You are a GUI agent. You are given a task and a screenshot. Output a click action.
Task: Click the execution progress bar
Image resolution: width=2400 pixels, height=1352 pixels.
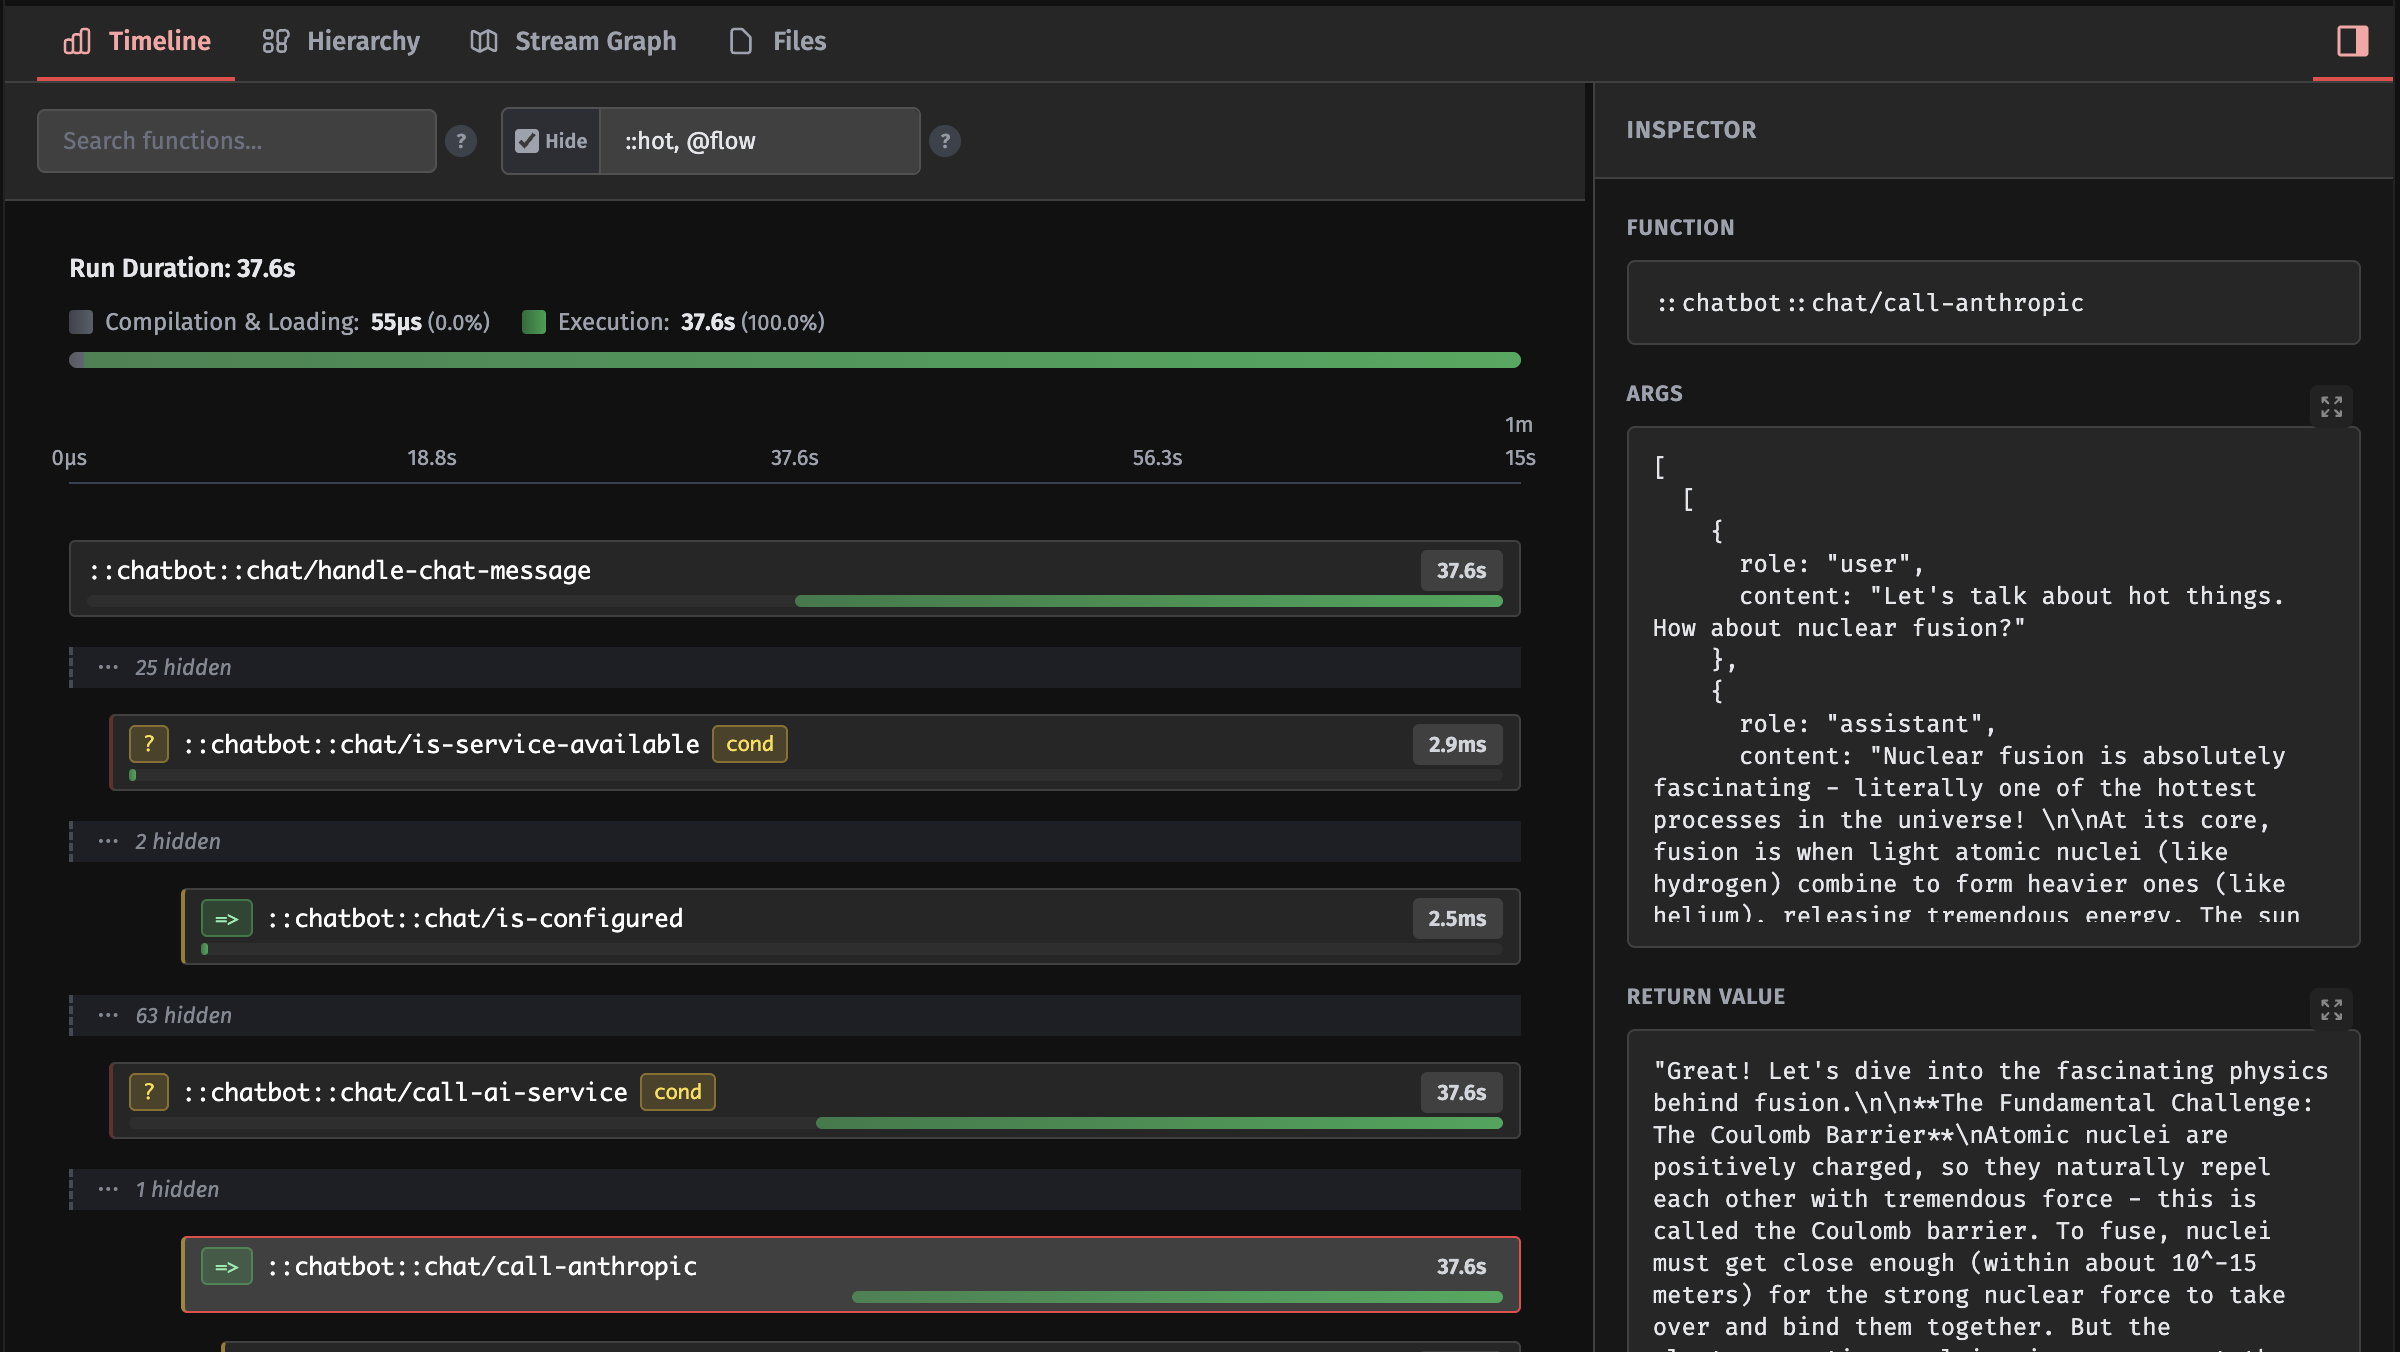click(793, 359)
